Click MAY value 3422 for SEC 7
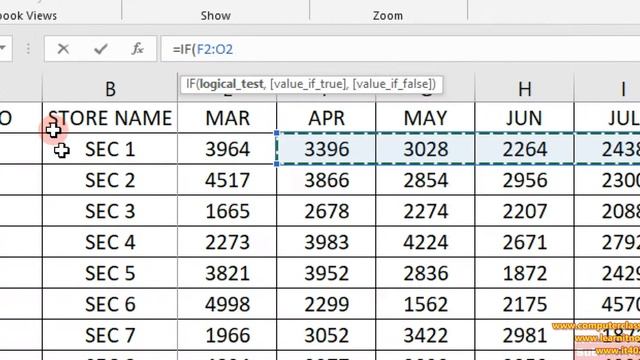Image resolution: width=640 pixels, height=360 pixels. [425, 335]
